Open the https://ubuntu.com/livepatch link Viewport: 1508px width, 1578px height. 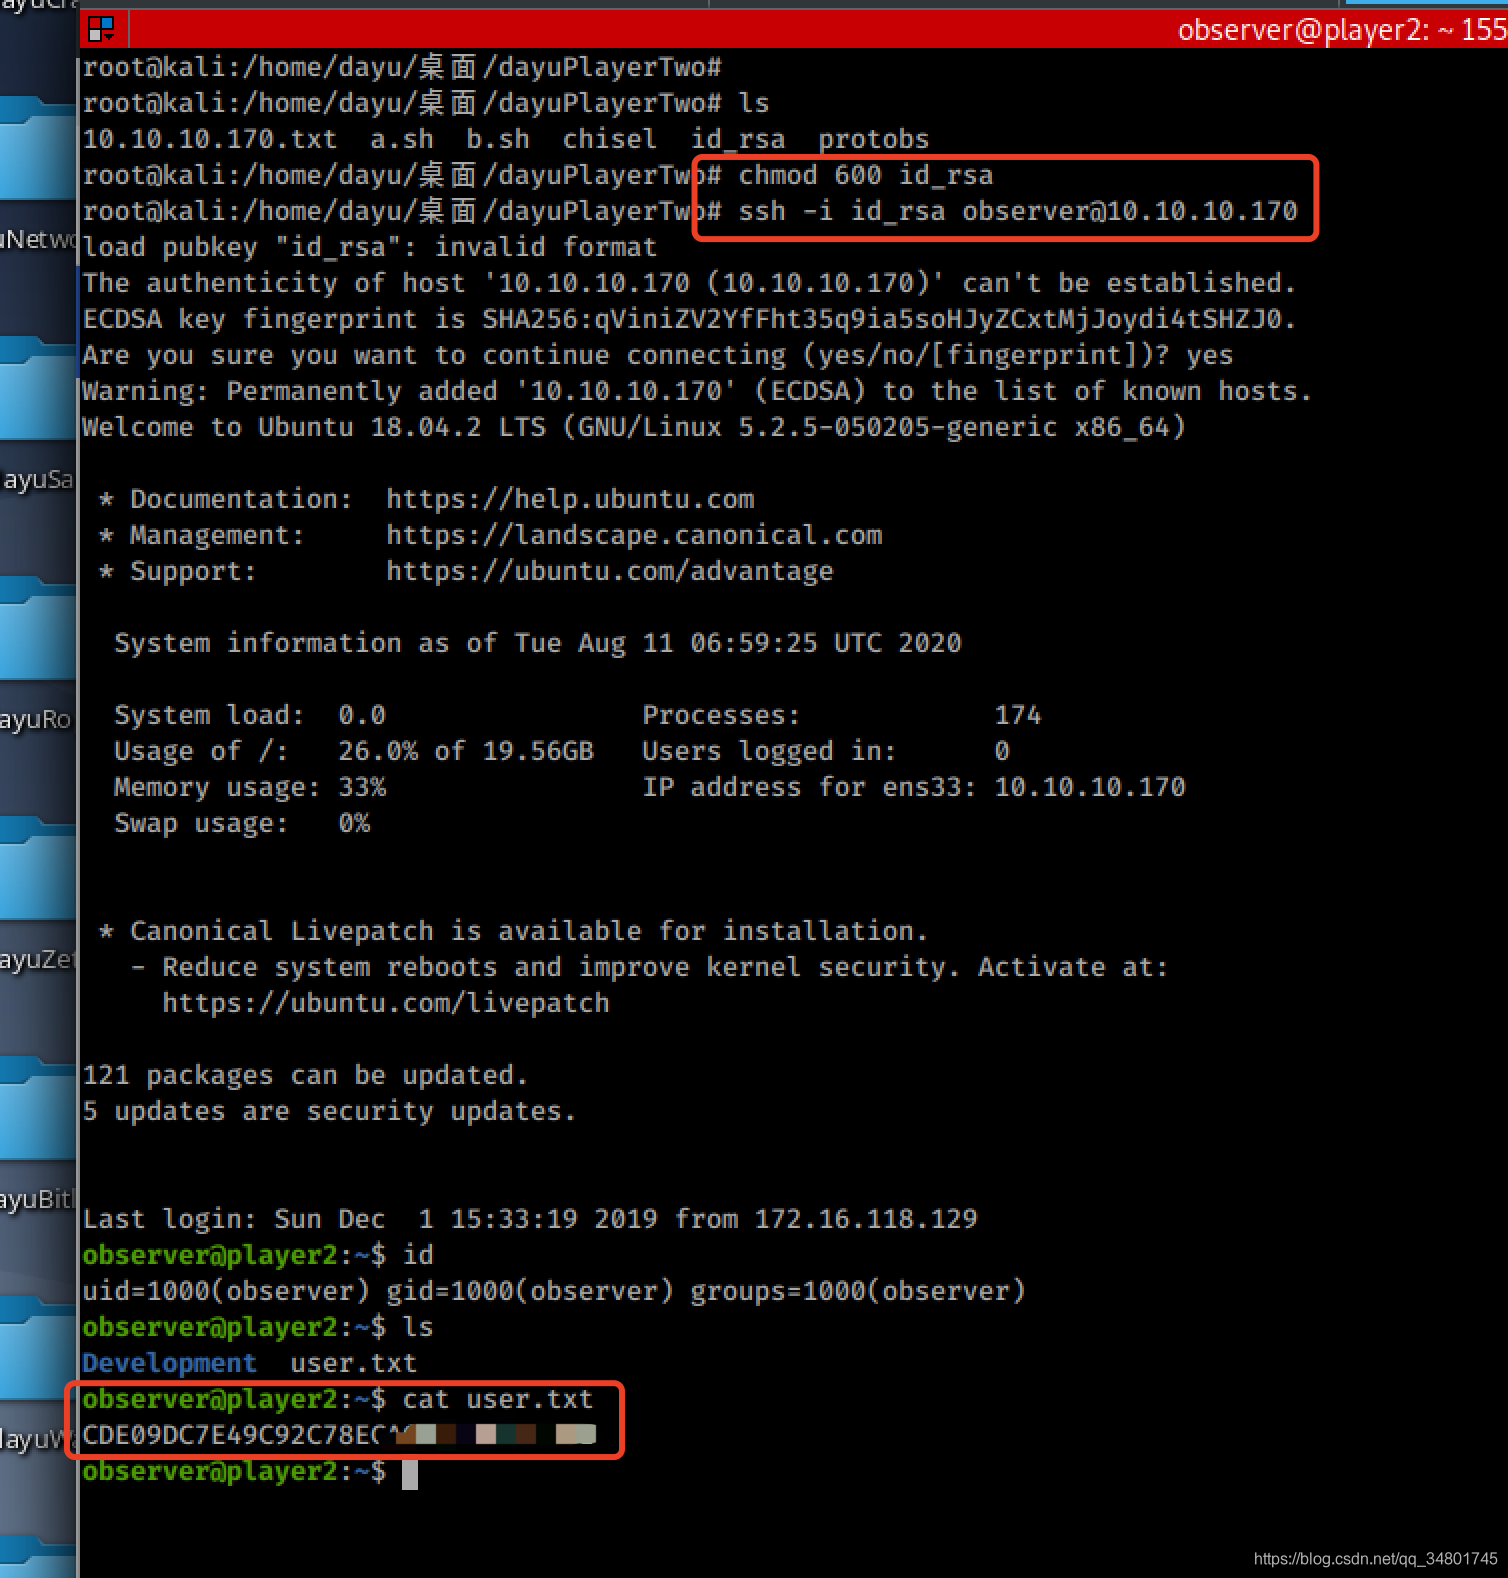(x=386, y=1003)
